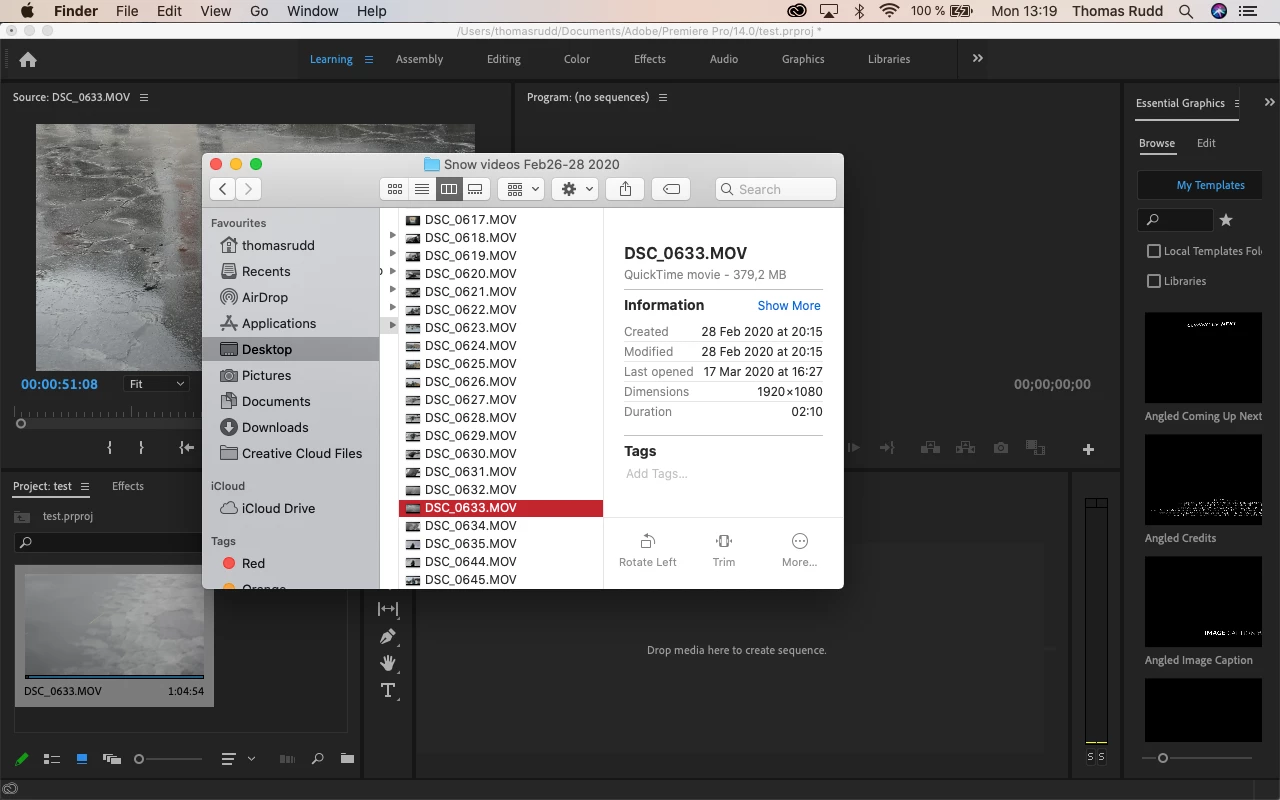Open Source panel menu next to DSC_0633.MOV
1280x800 pixels.
pyautogui.click(x=144, y=97)
